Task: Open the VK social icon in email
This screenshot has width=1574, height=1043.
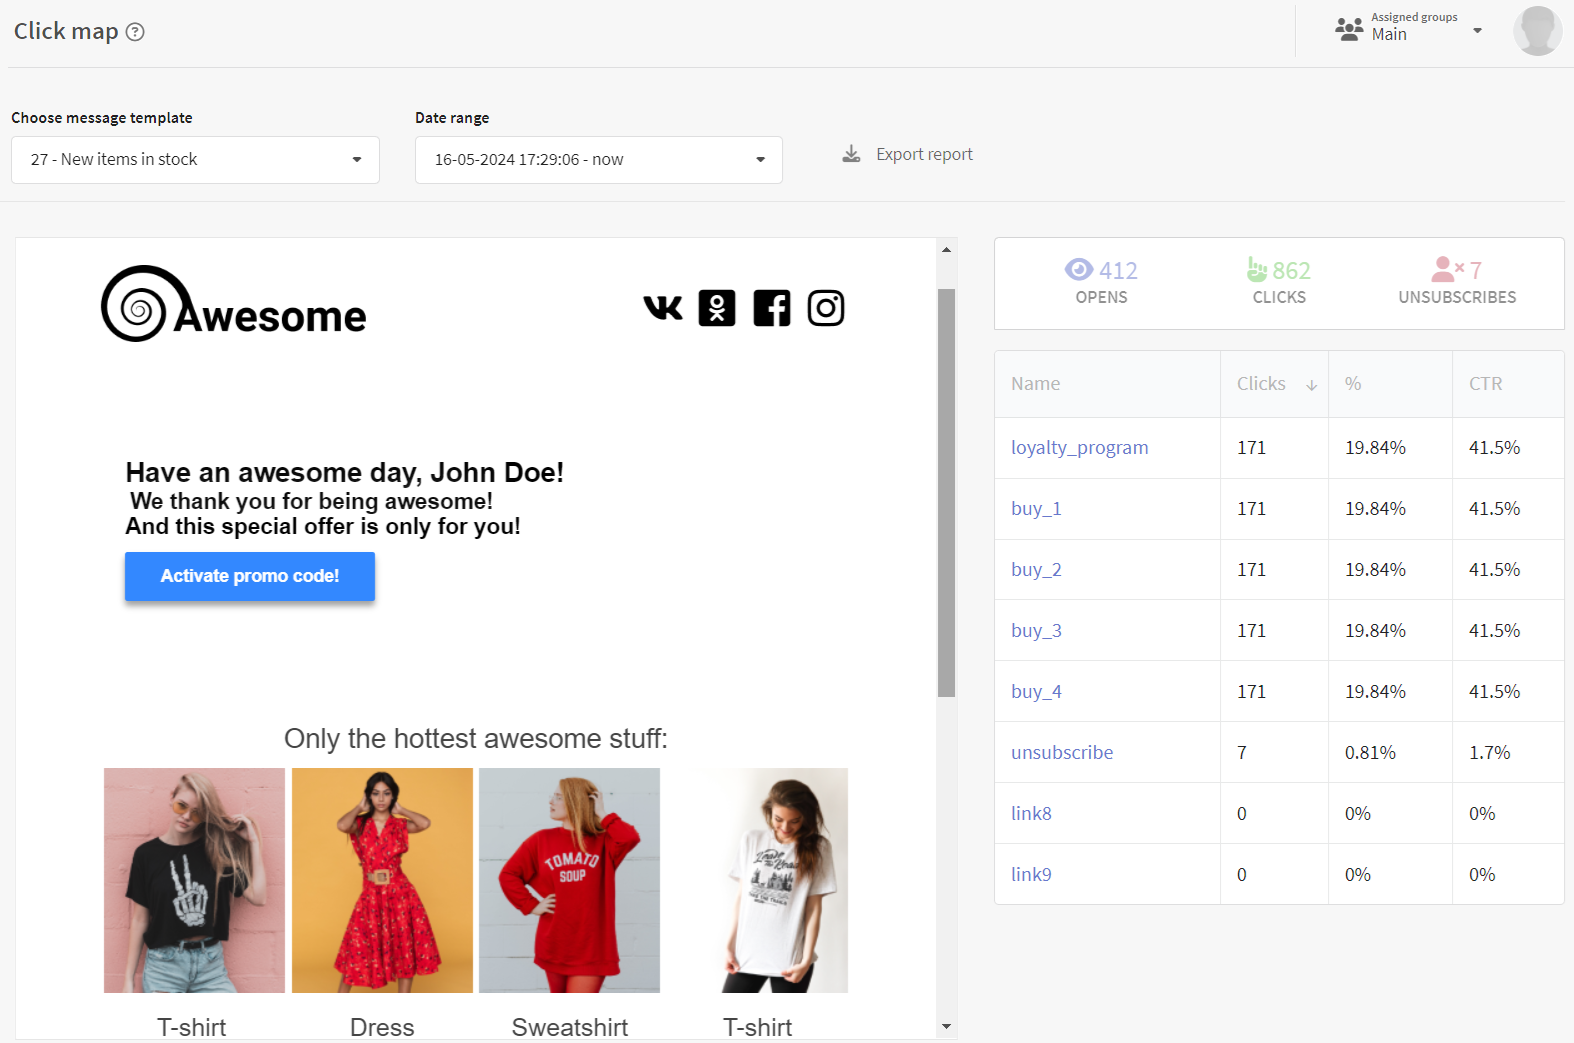Action: [x=663, y=308]
